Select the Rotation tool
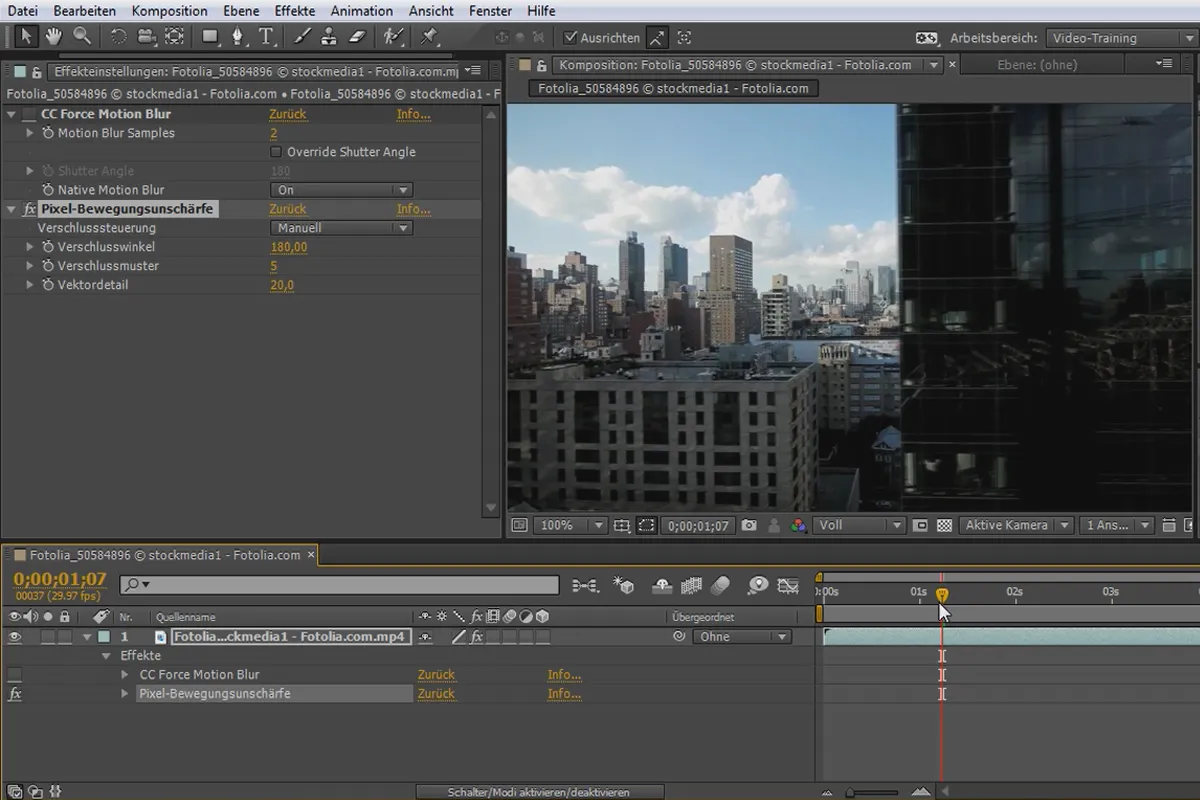1200x800 pixels. tap(118, 37)
